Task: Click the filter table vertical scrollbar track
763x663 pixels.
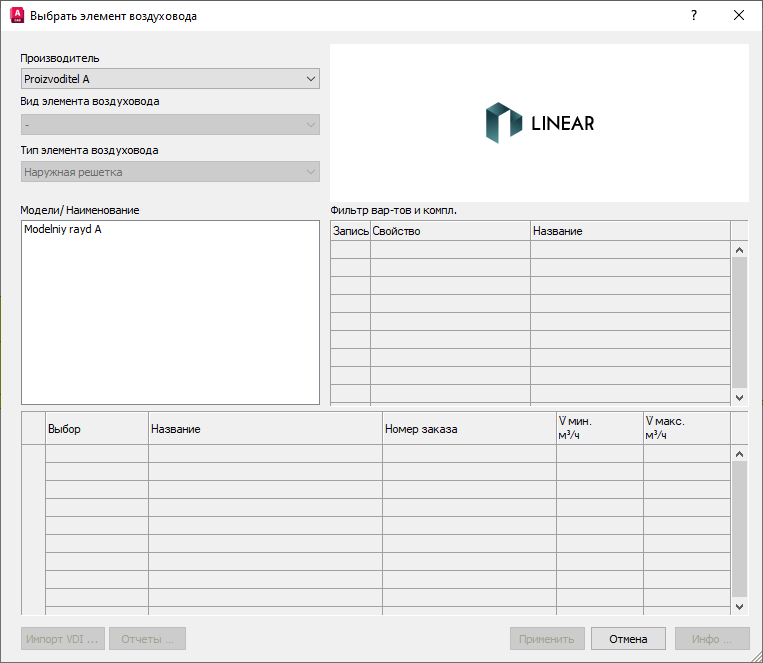Action: tap(740, 323)
